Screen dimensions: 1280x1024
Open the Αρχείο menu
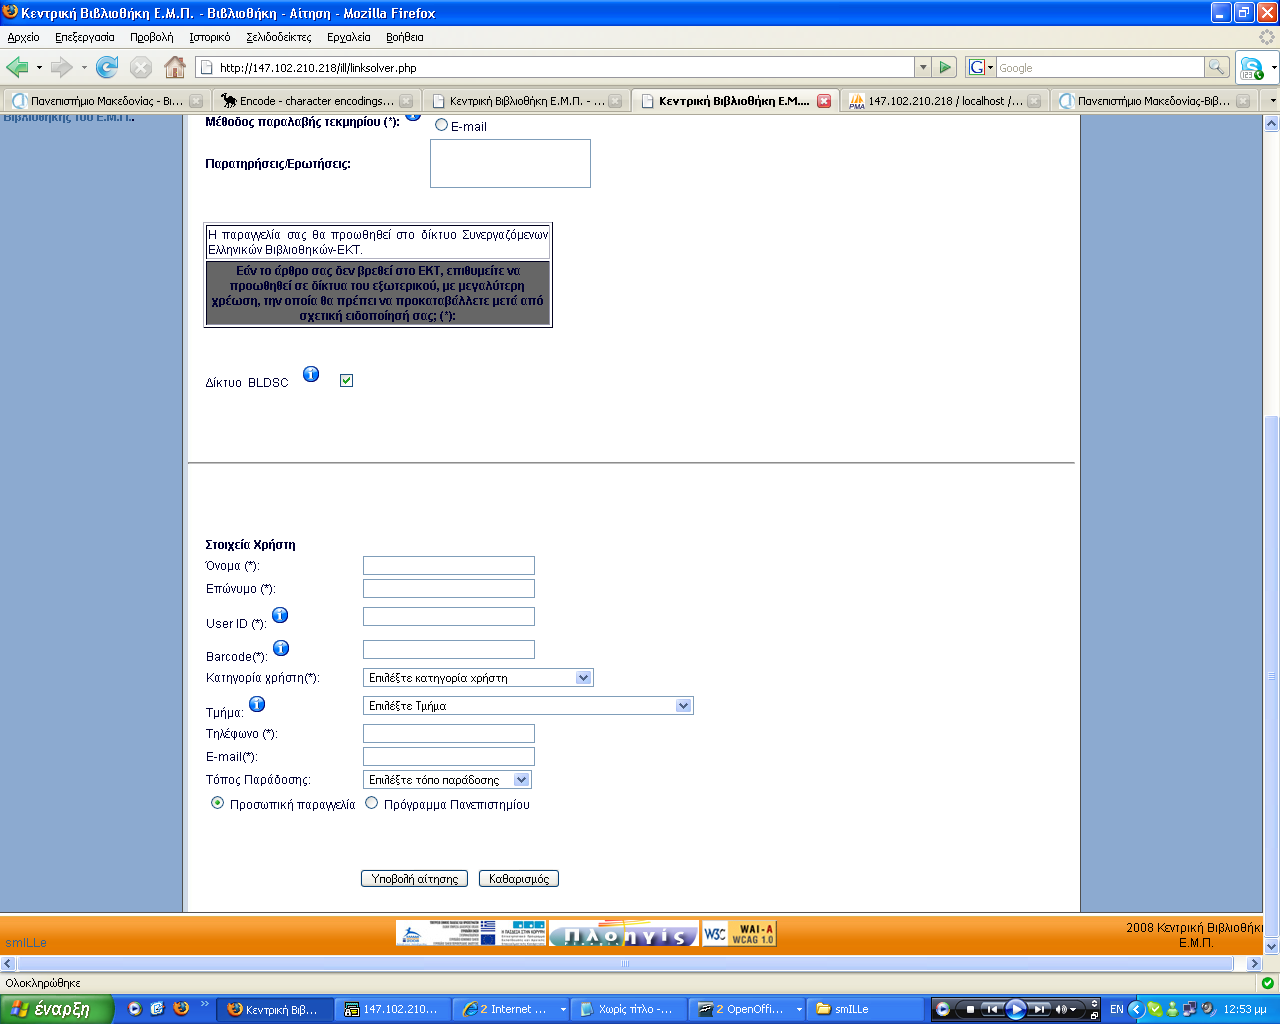[x=23, y=37]
